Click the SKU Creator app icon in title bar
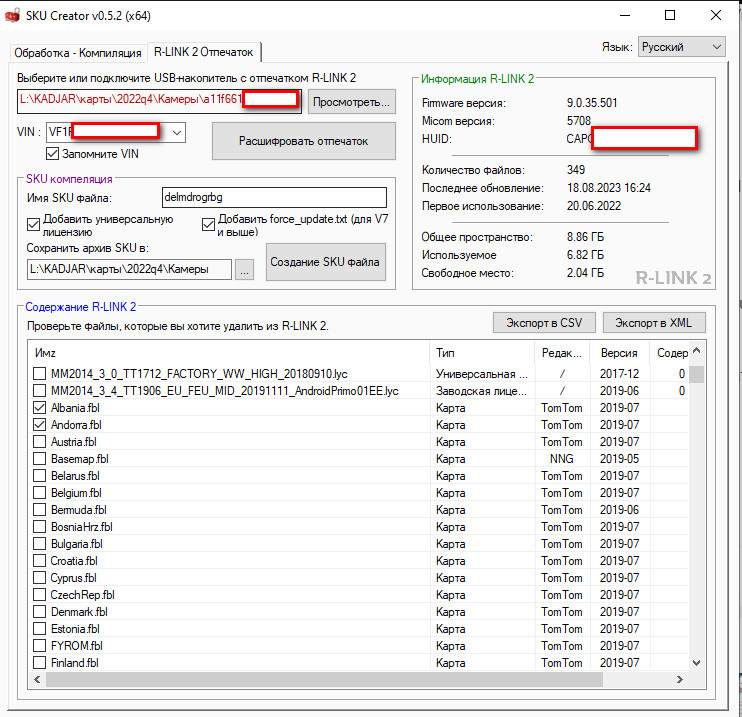Screen dimensions: 742x717 [x=13, y=16]
